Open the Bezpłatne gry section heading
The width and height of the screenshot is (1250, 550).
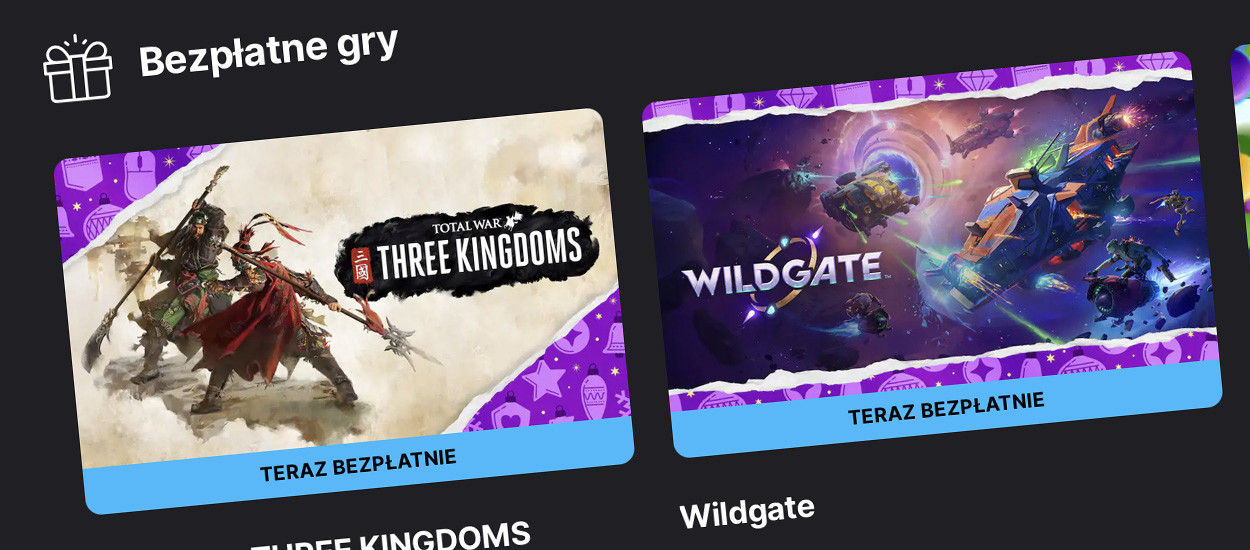pos(268,51)
